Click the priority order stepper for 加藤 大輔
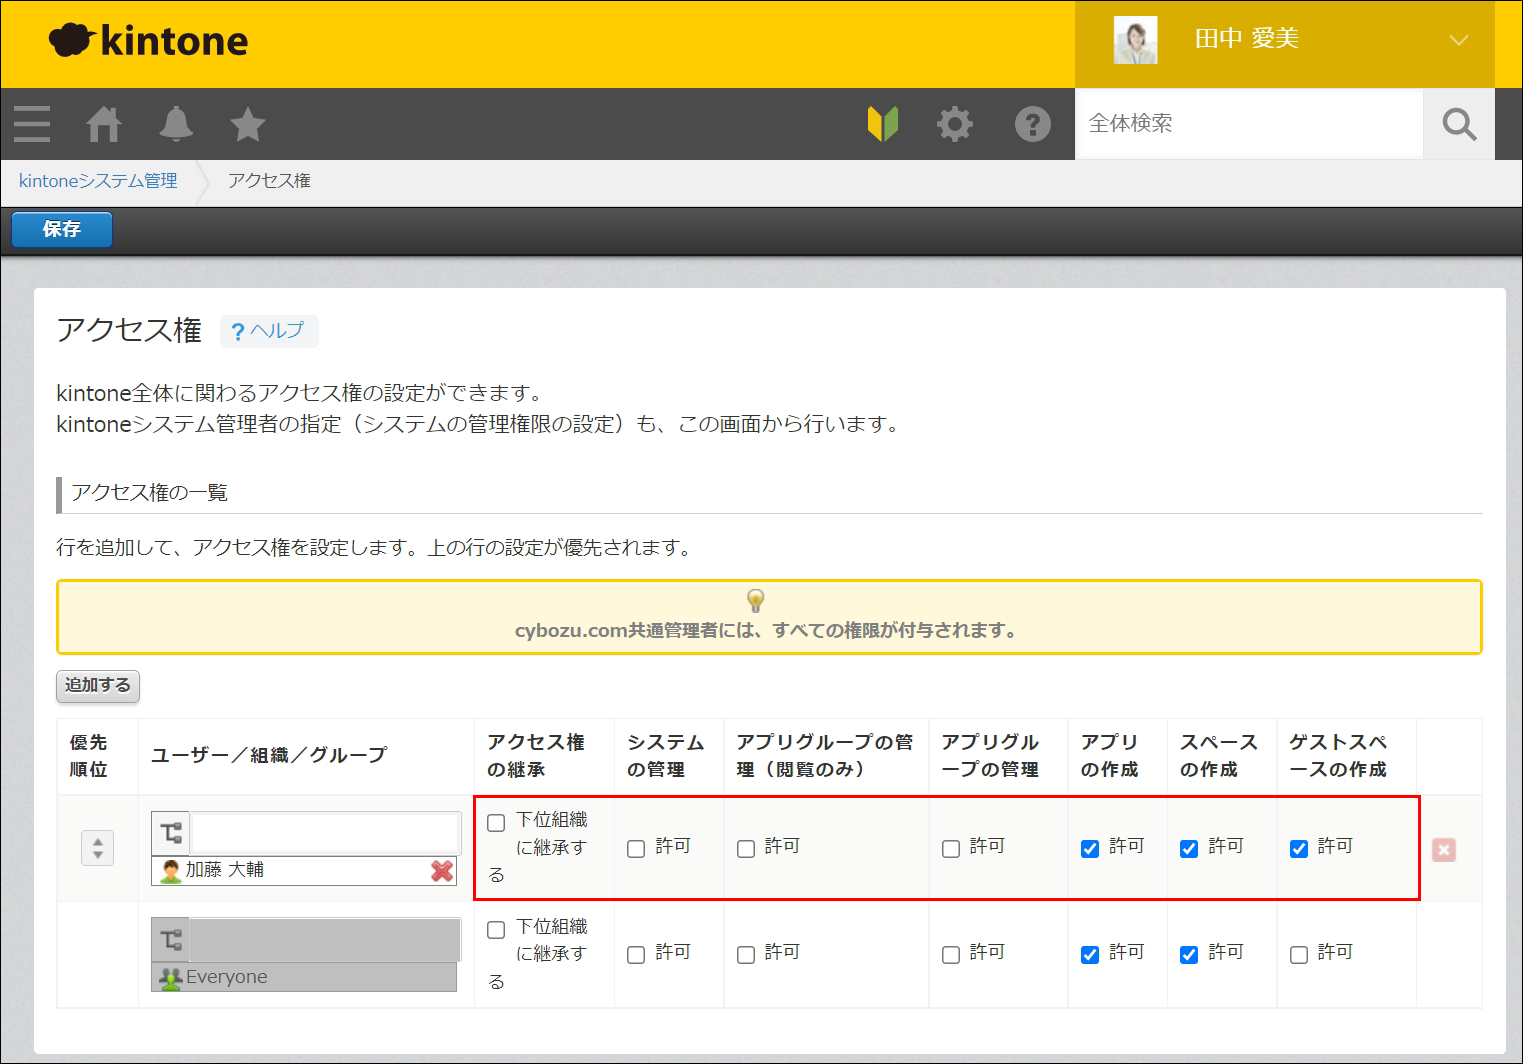 (x=97, y=848)
